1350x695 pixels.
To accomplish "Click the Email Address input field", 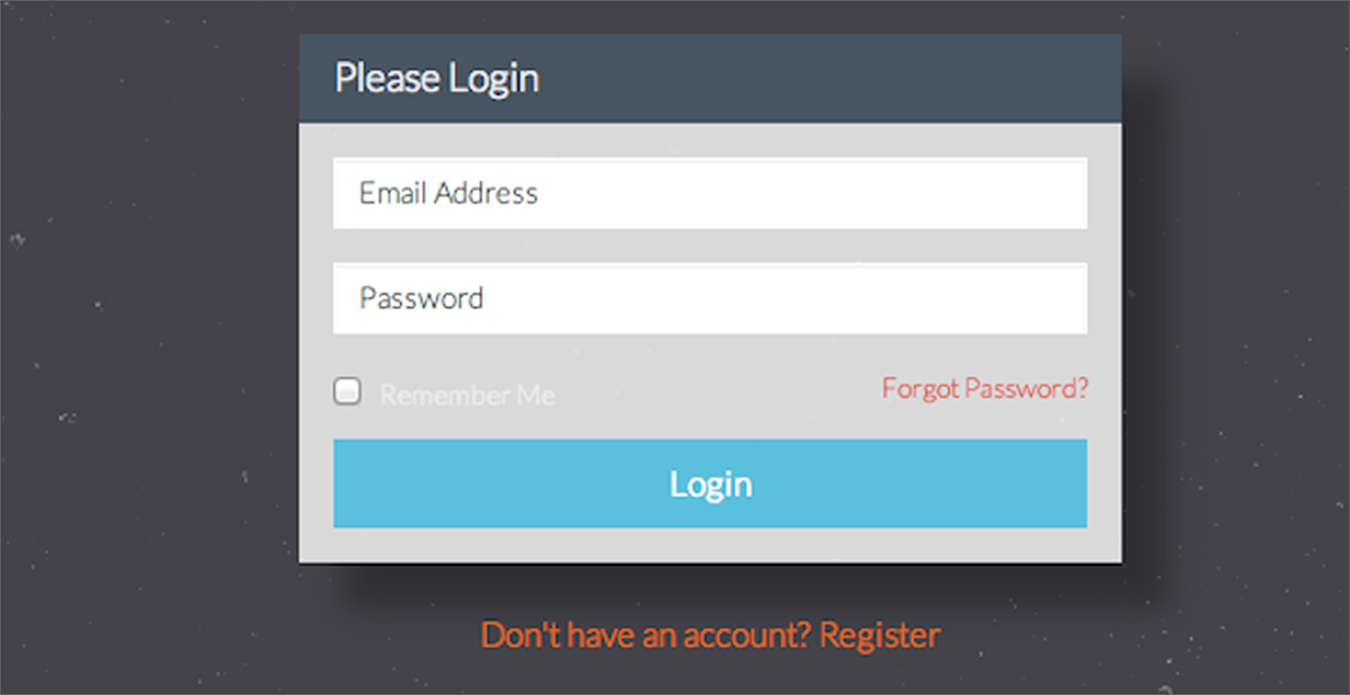I will tap(710, 193).
